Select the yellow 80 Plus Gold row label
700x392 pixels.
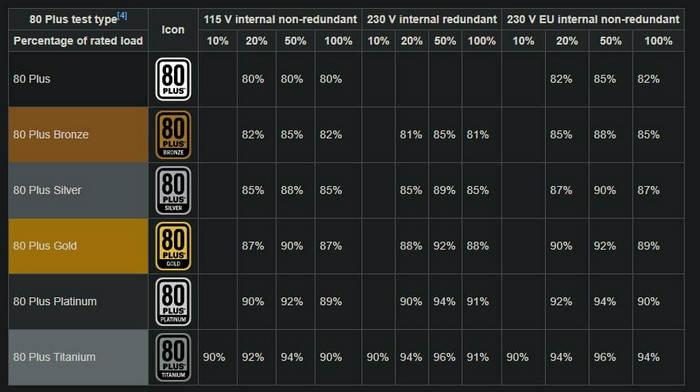pos(78,246)
